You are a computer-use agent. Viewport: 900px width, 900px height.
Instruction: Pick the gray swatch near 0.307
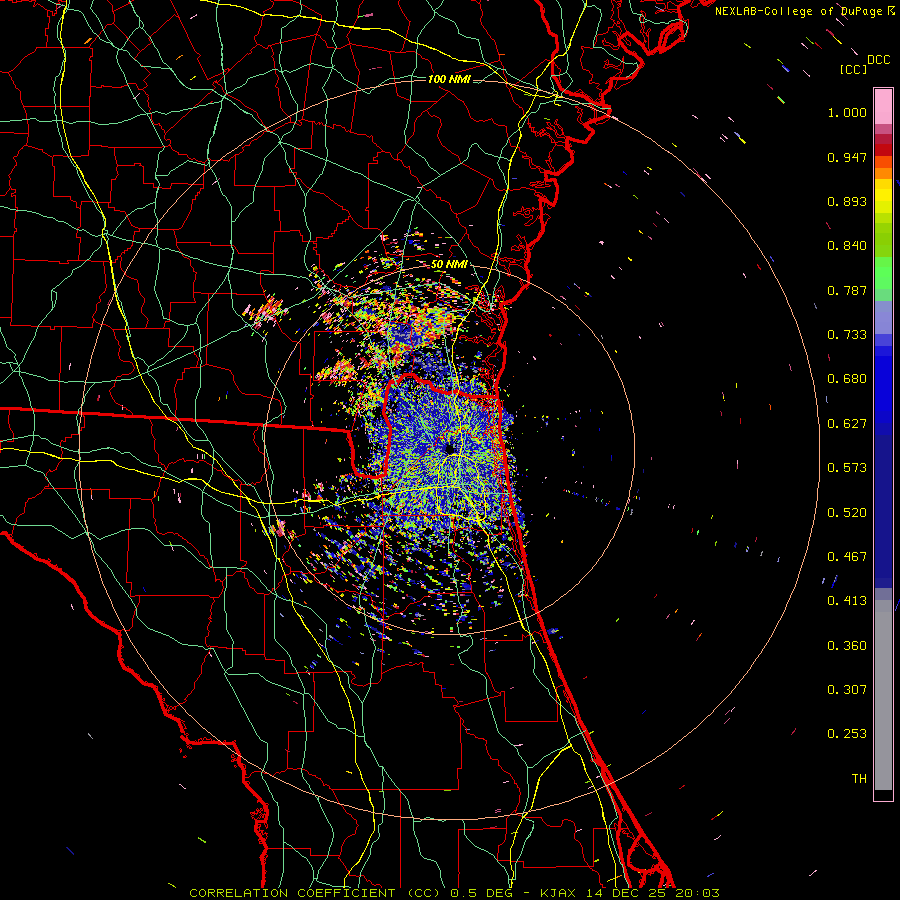click(x=883, y=695)
